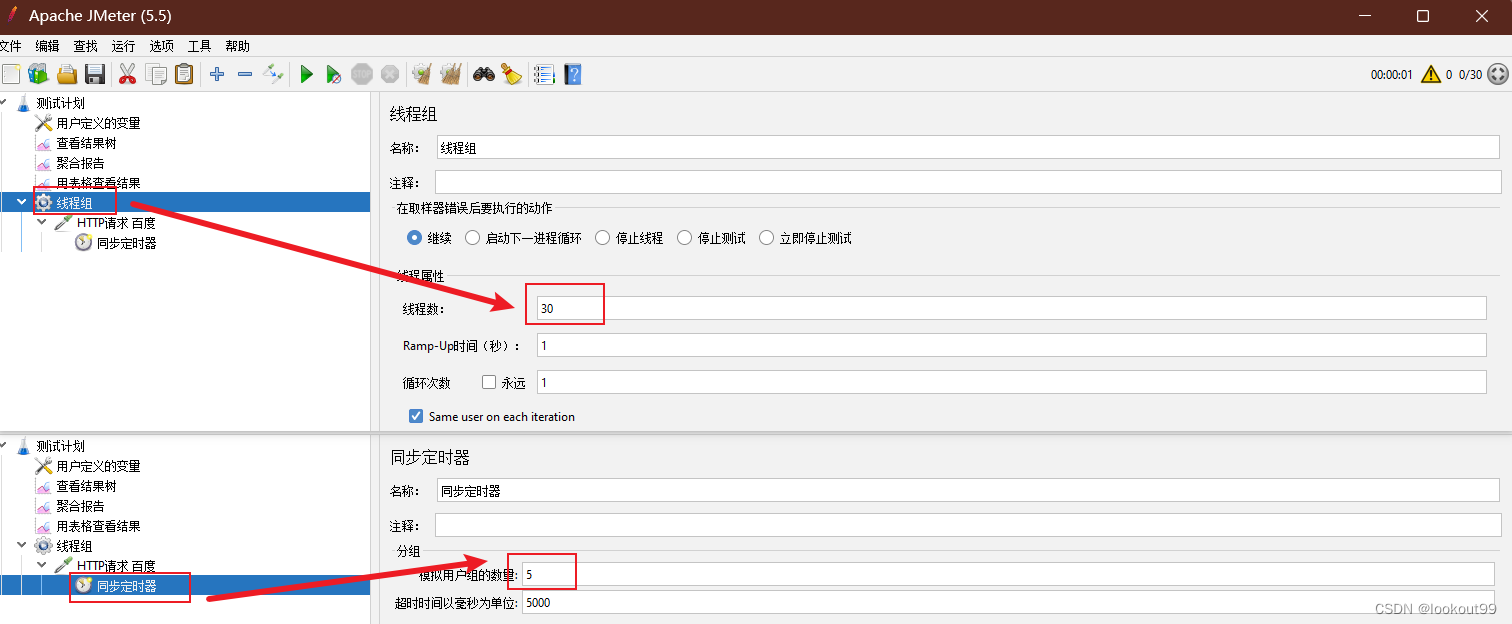Select unhighlighted 同步定时器 under highlighted 线程组
Image resolution: width=1512 pixels, height=624 pixels.
(x=126, y=243)
